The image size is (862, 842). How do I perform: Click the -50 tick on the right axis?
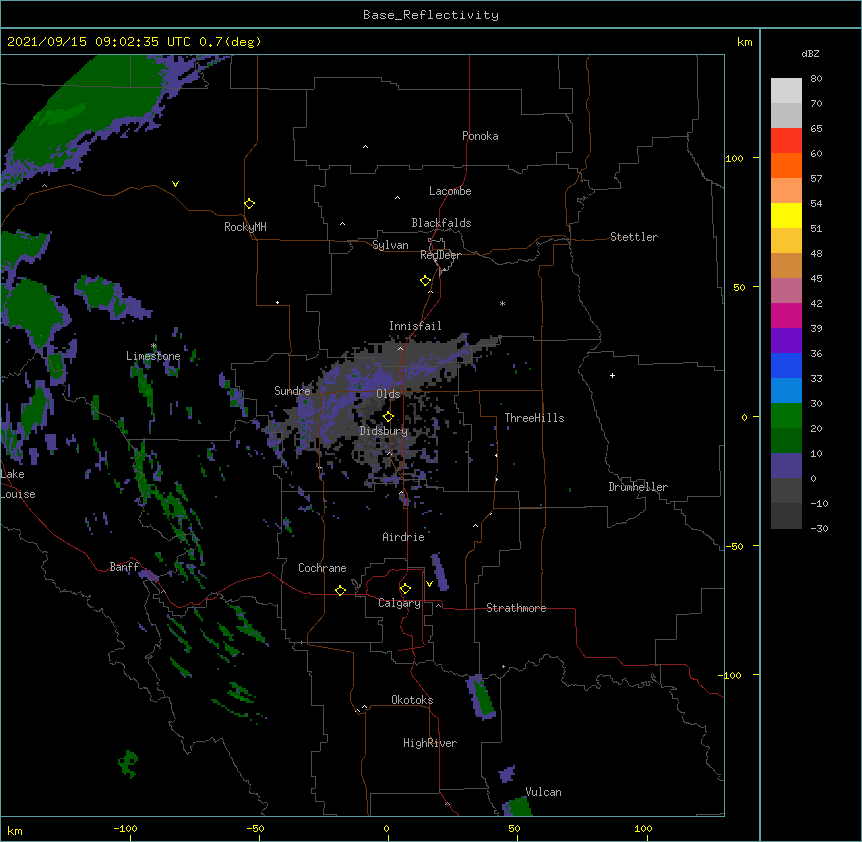734,546
